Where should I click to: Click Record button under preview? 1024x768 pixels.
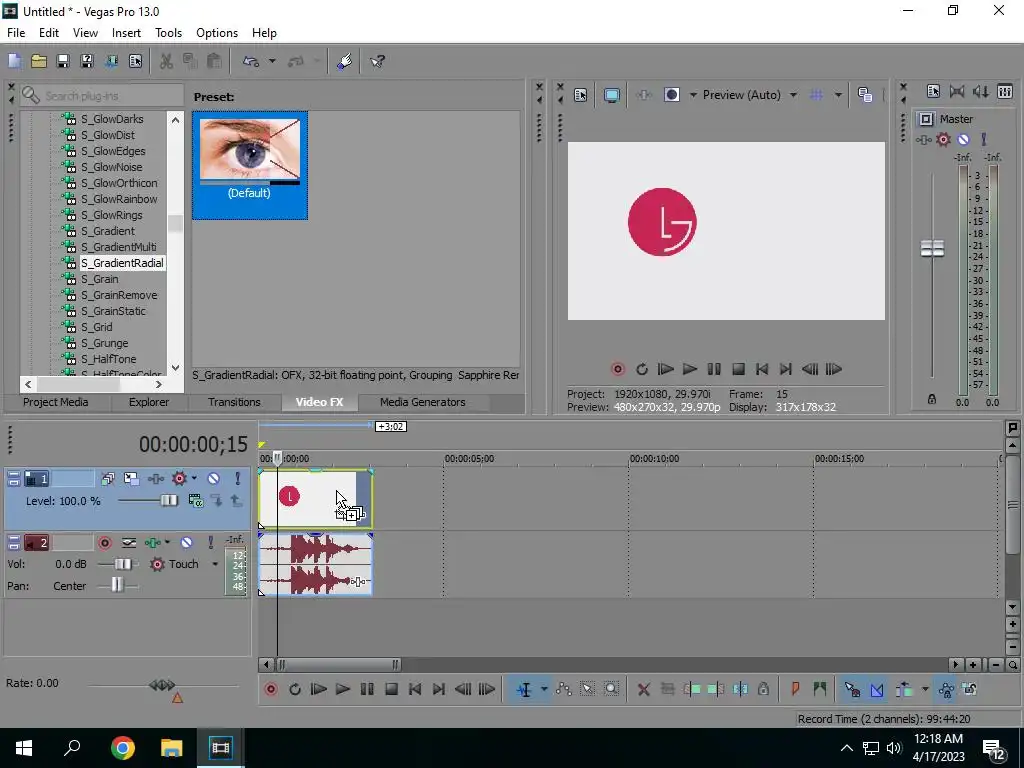[x=617, y=369]
